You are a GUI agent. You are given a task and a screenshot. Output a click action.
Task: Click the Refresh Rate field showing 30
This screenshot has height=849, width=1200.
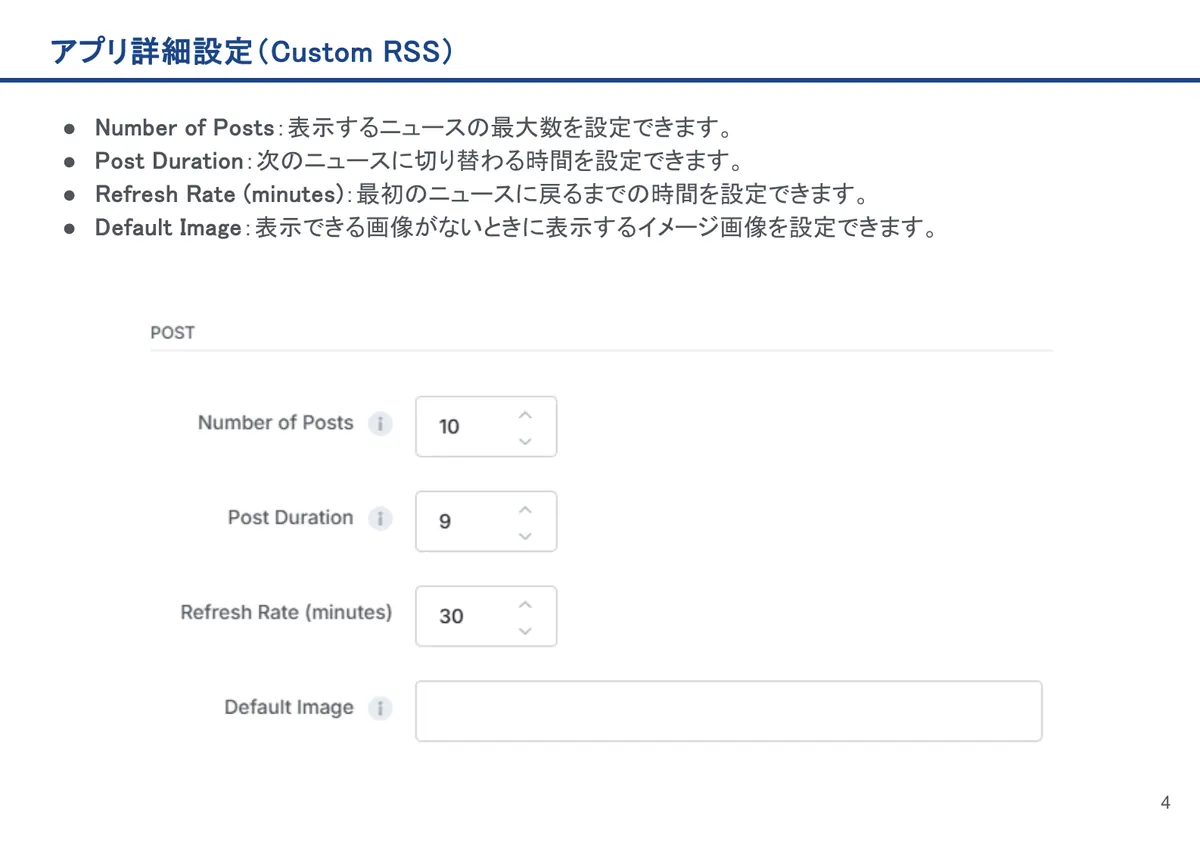486,616
